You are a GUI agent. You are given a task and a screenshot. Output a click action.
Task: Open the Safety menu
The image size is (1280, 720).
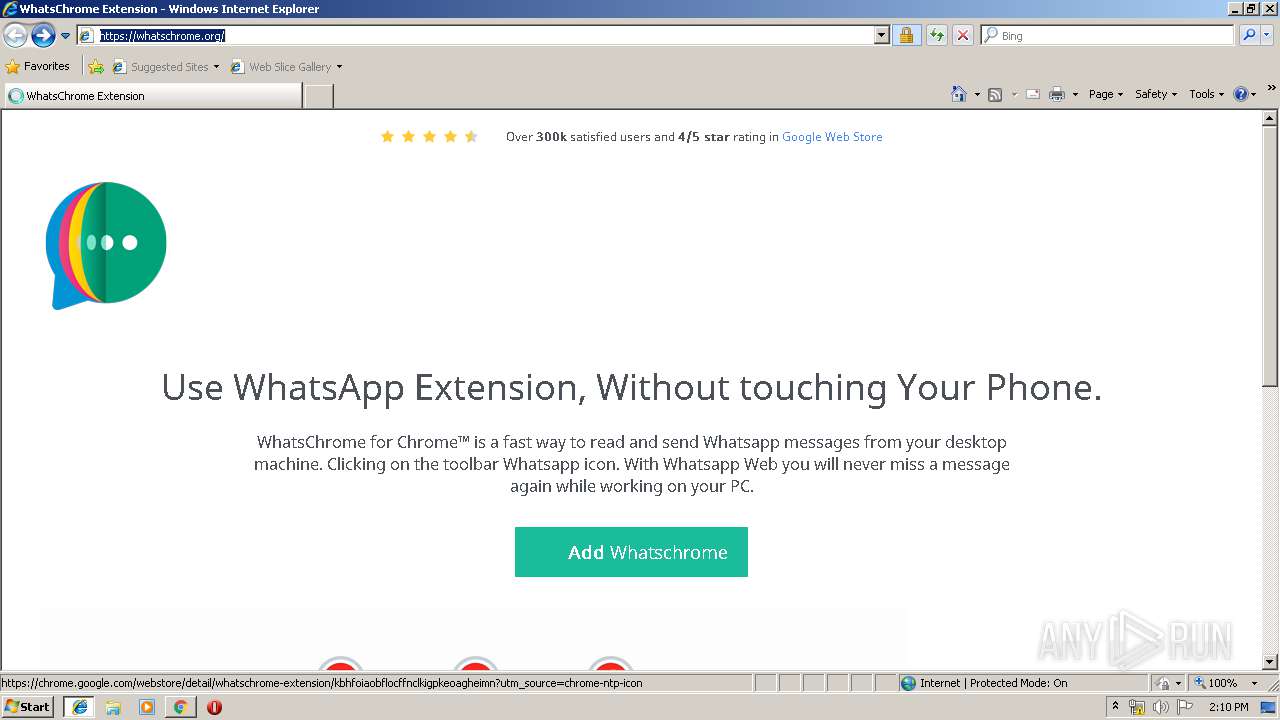(x=1155, y=94)
